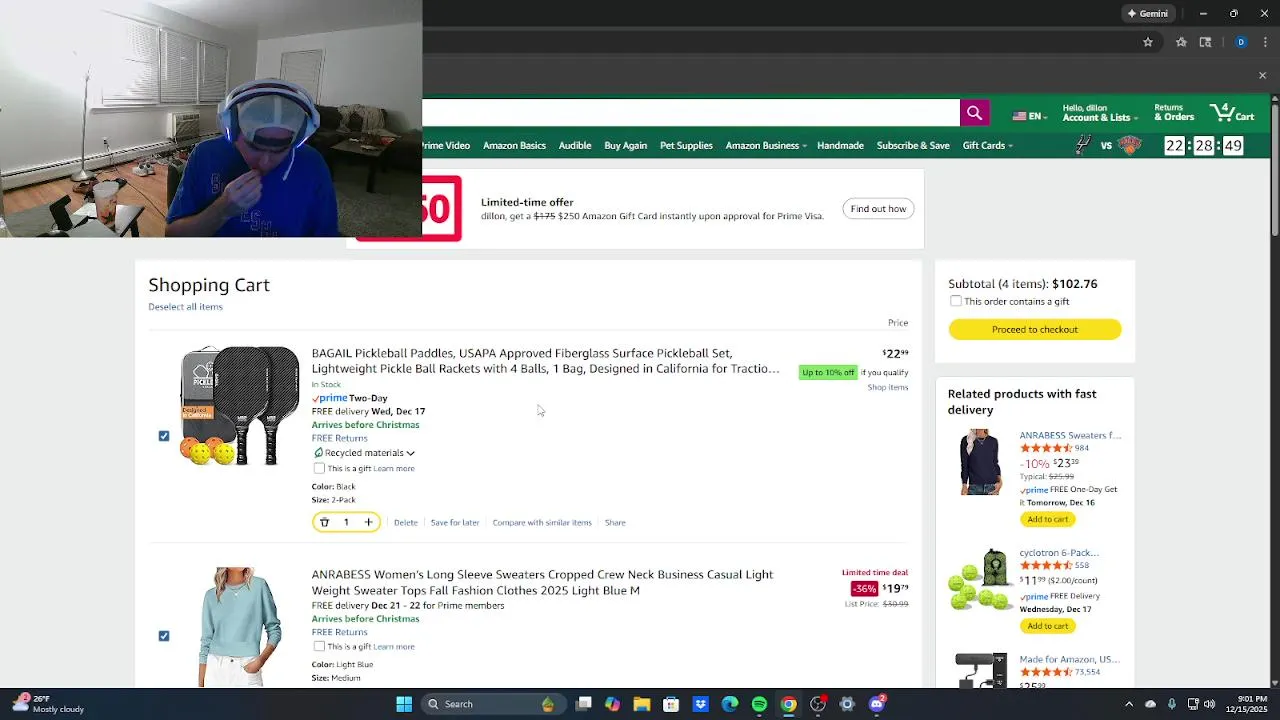Open the light blue sweater thumbnail

click(x=240, y=627)
